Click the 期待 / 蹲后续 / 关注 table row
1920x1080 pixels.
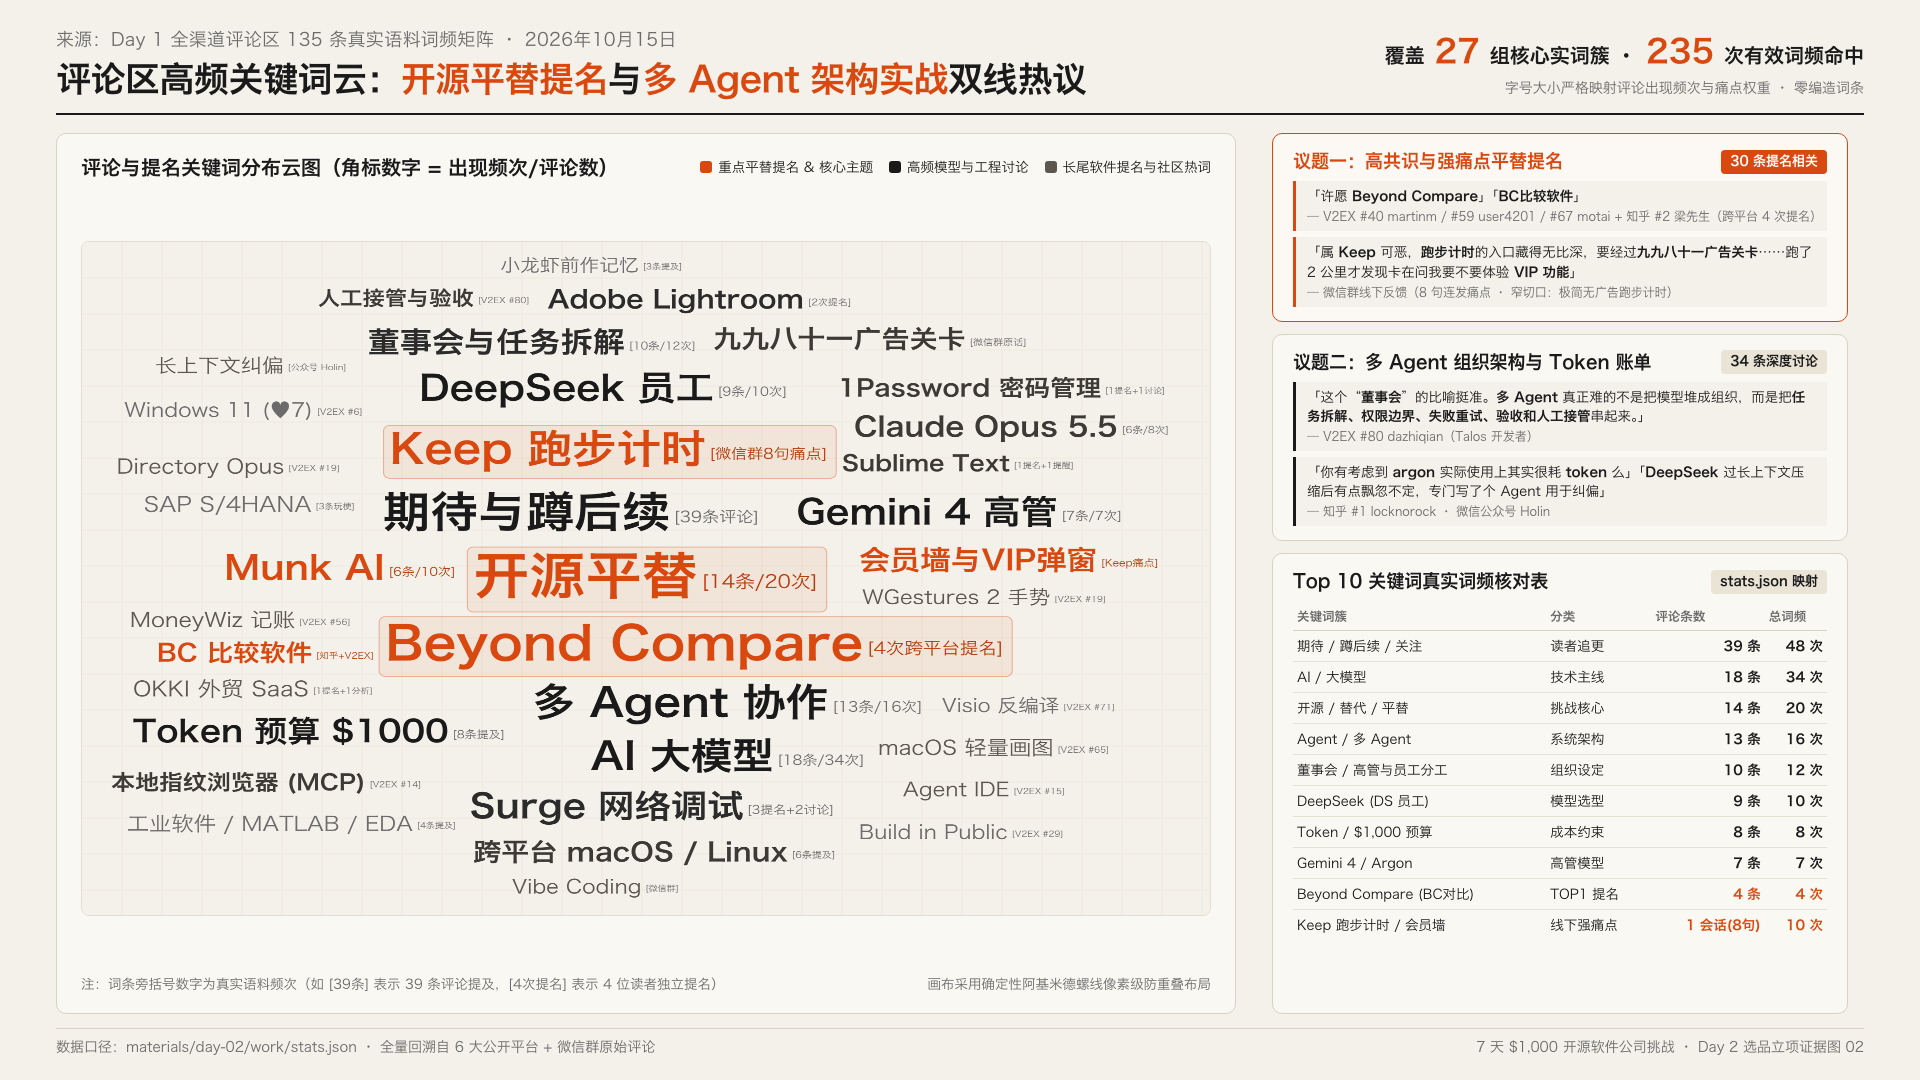pos(1559,646)
